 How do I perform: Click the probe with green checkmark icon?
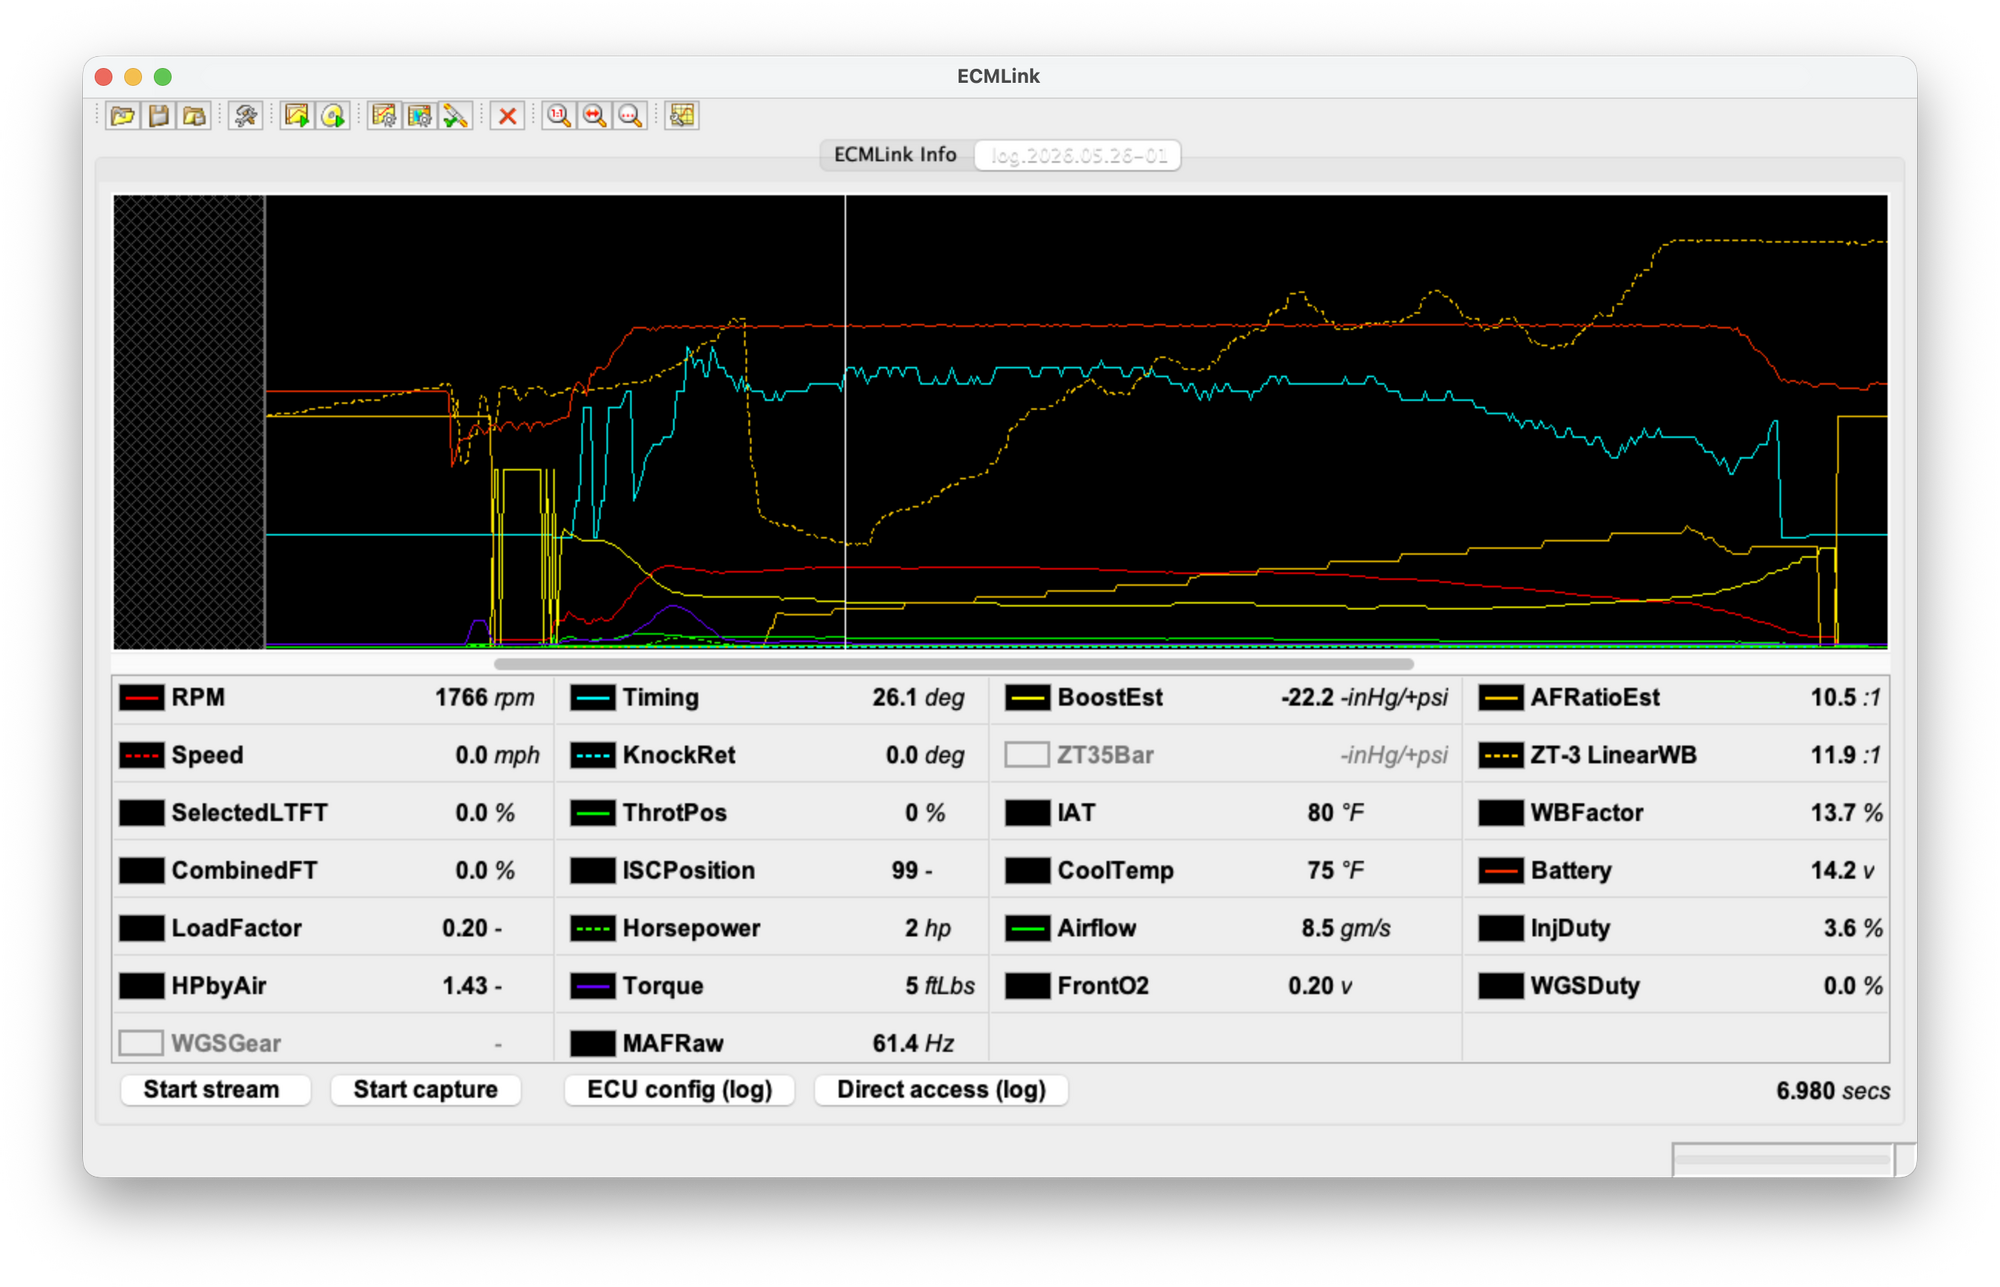tap(456, 116)
